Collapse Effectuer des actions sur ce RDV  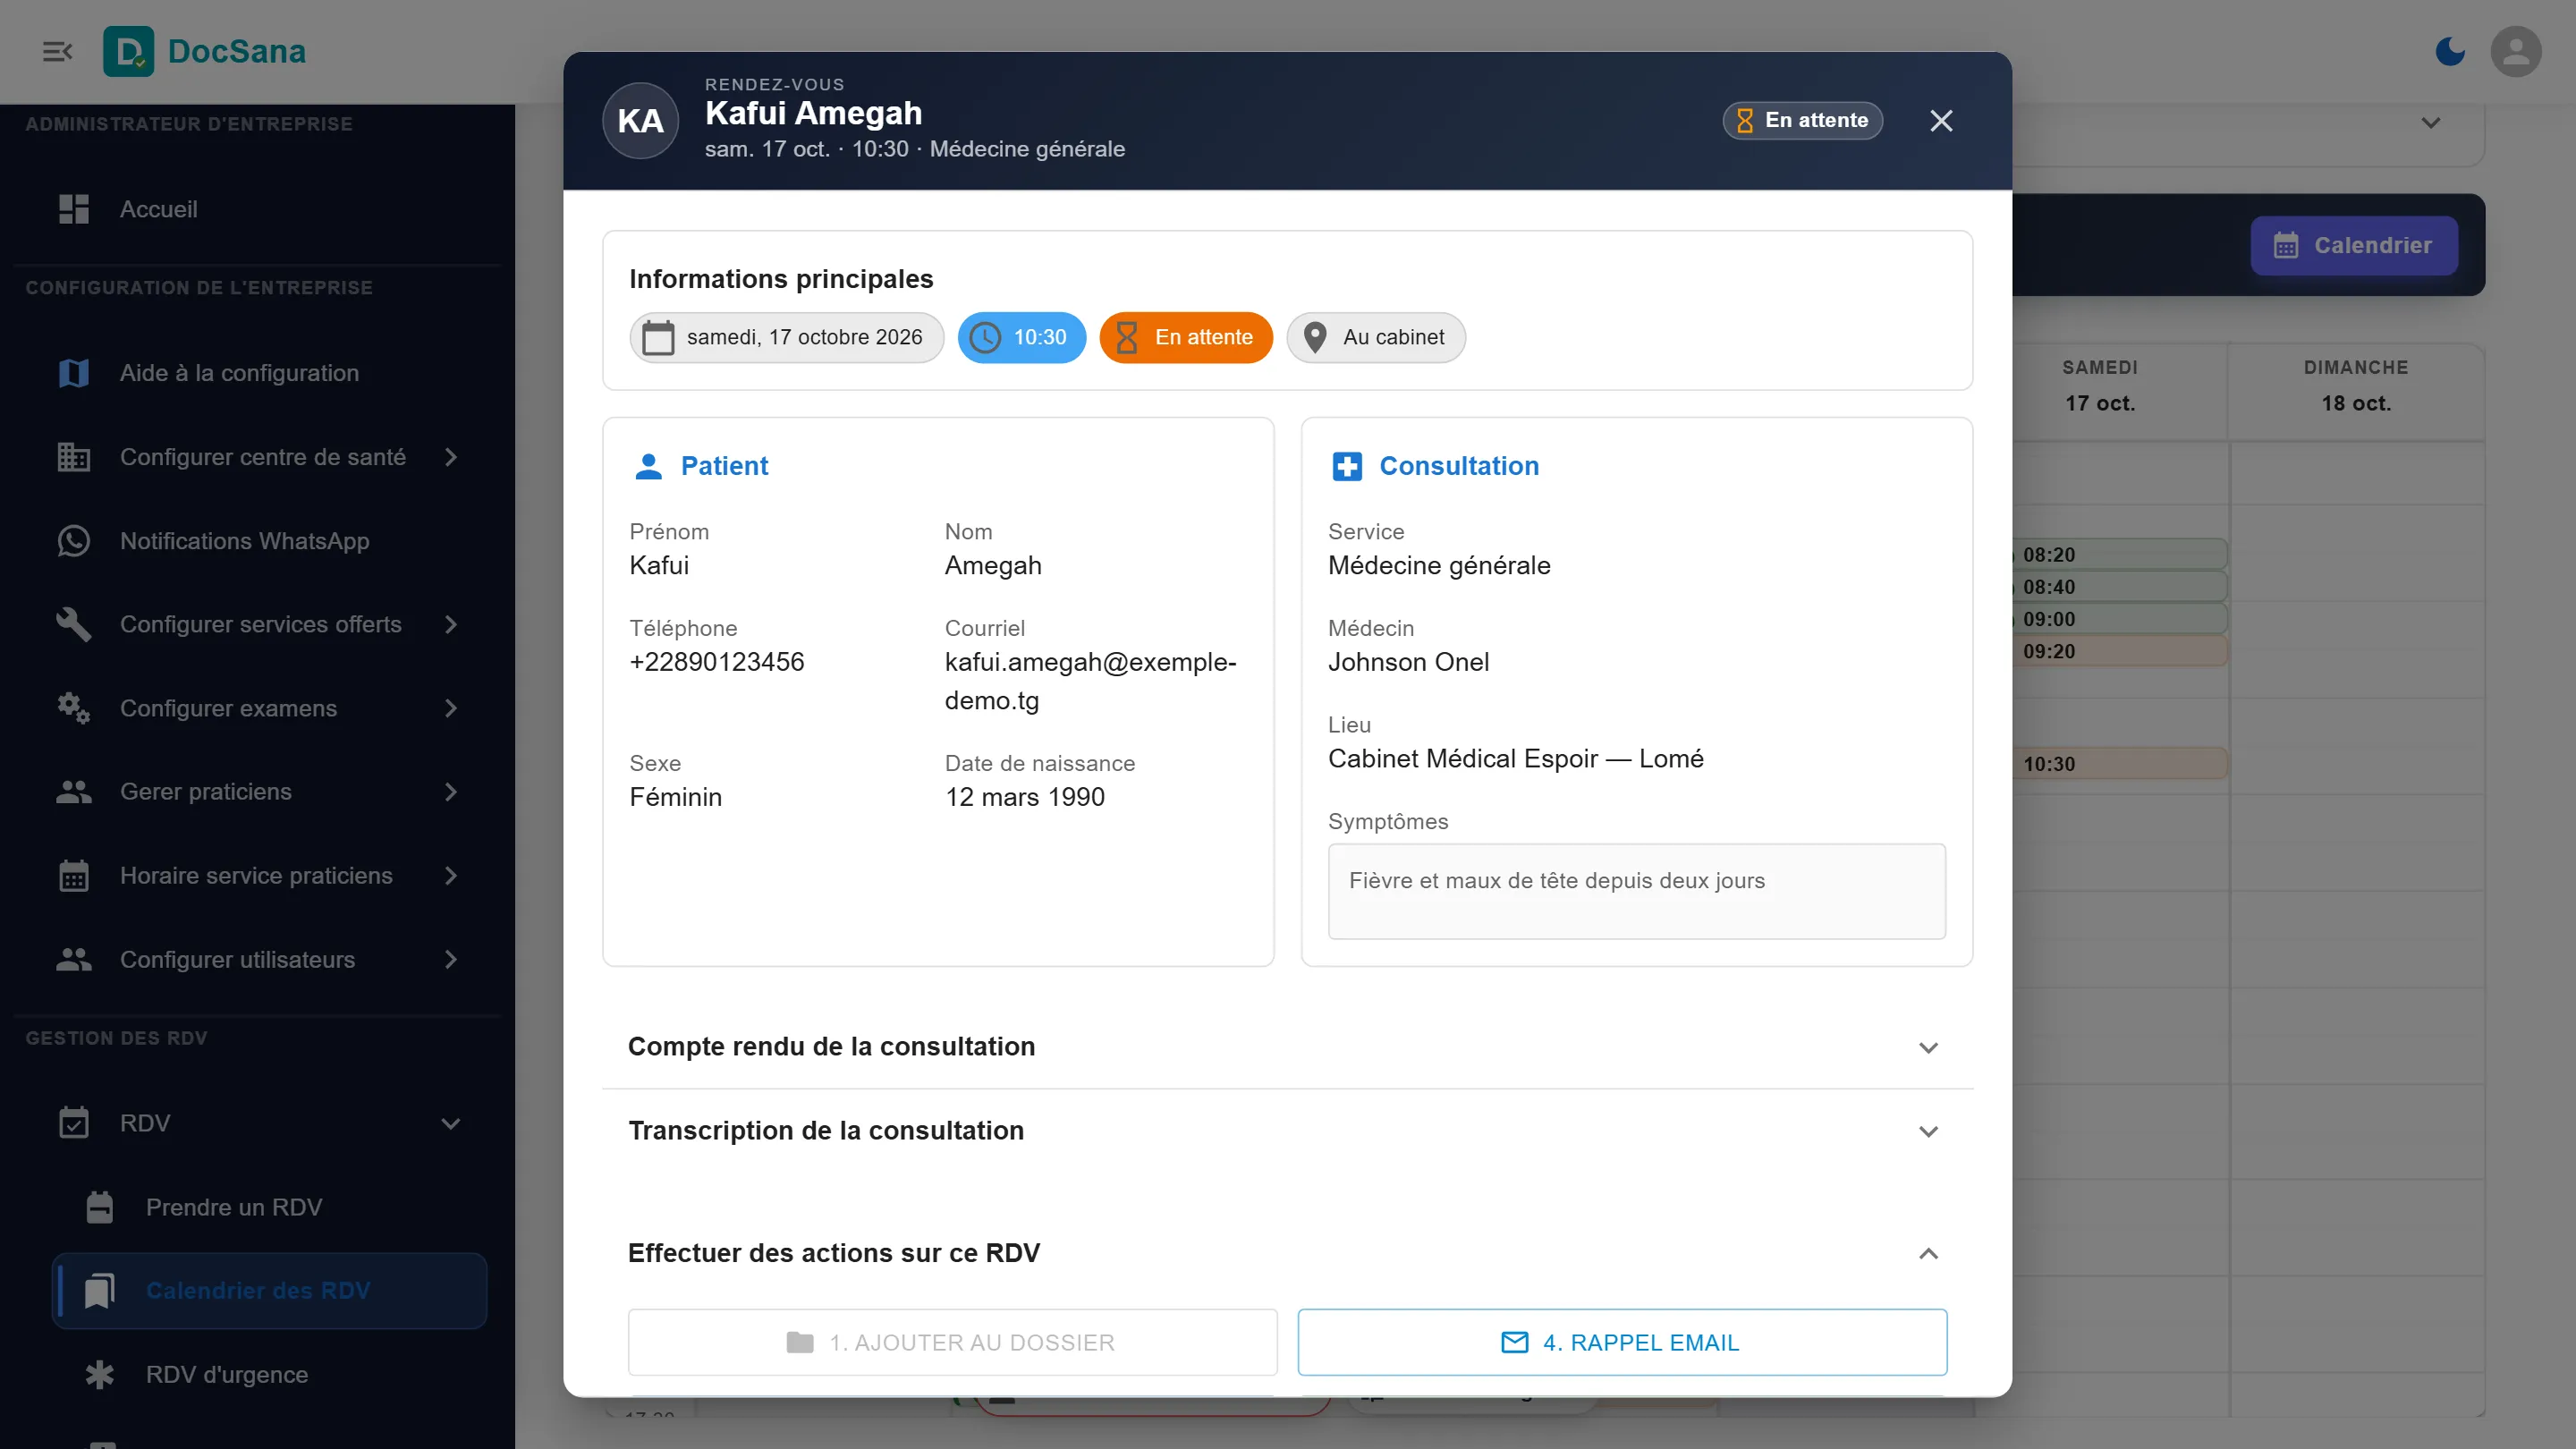[1287, 1253]
